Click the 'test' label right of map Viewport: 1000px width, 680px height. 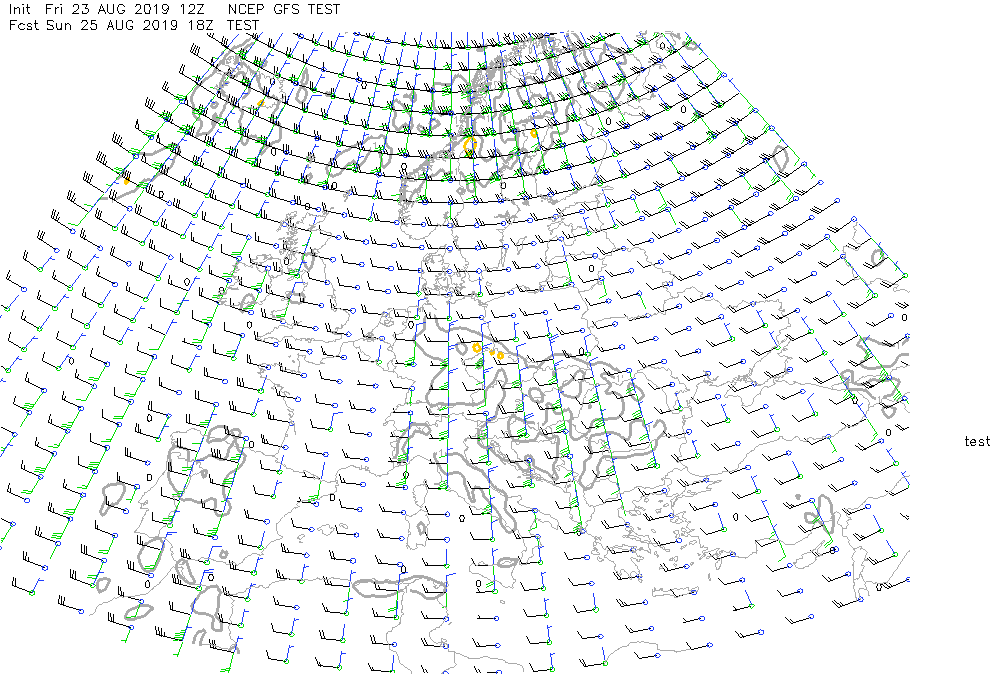pyautogui.click(x=977, y=441)
